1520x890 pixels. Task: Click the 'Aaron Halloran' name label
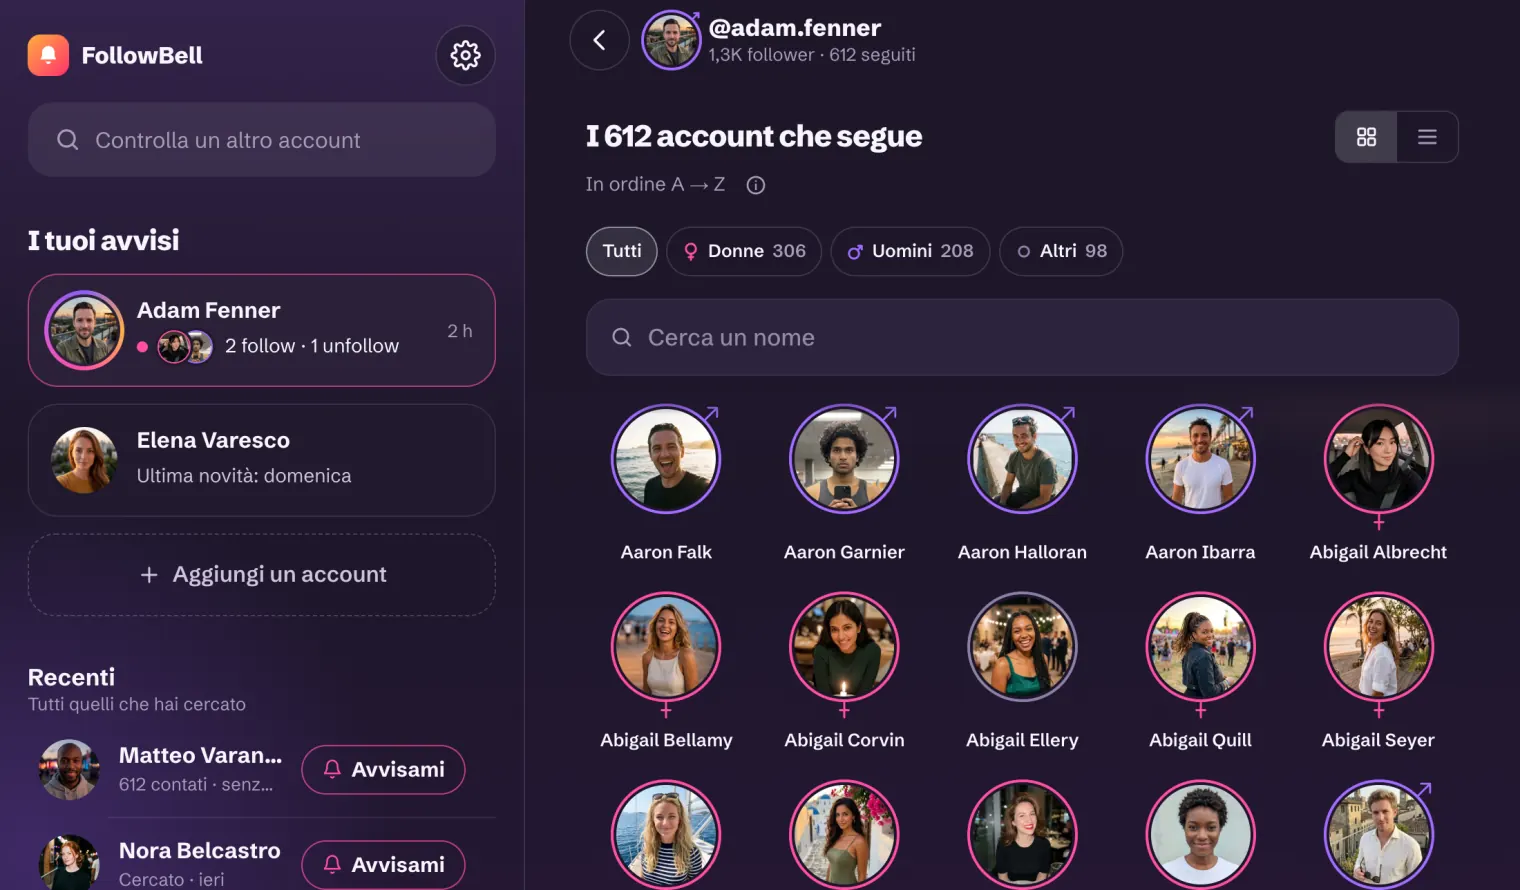[1022, 552]
